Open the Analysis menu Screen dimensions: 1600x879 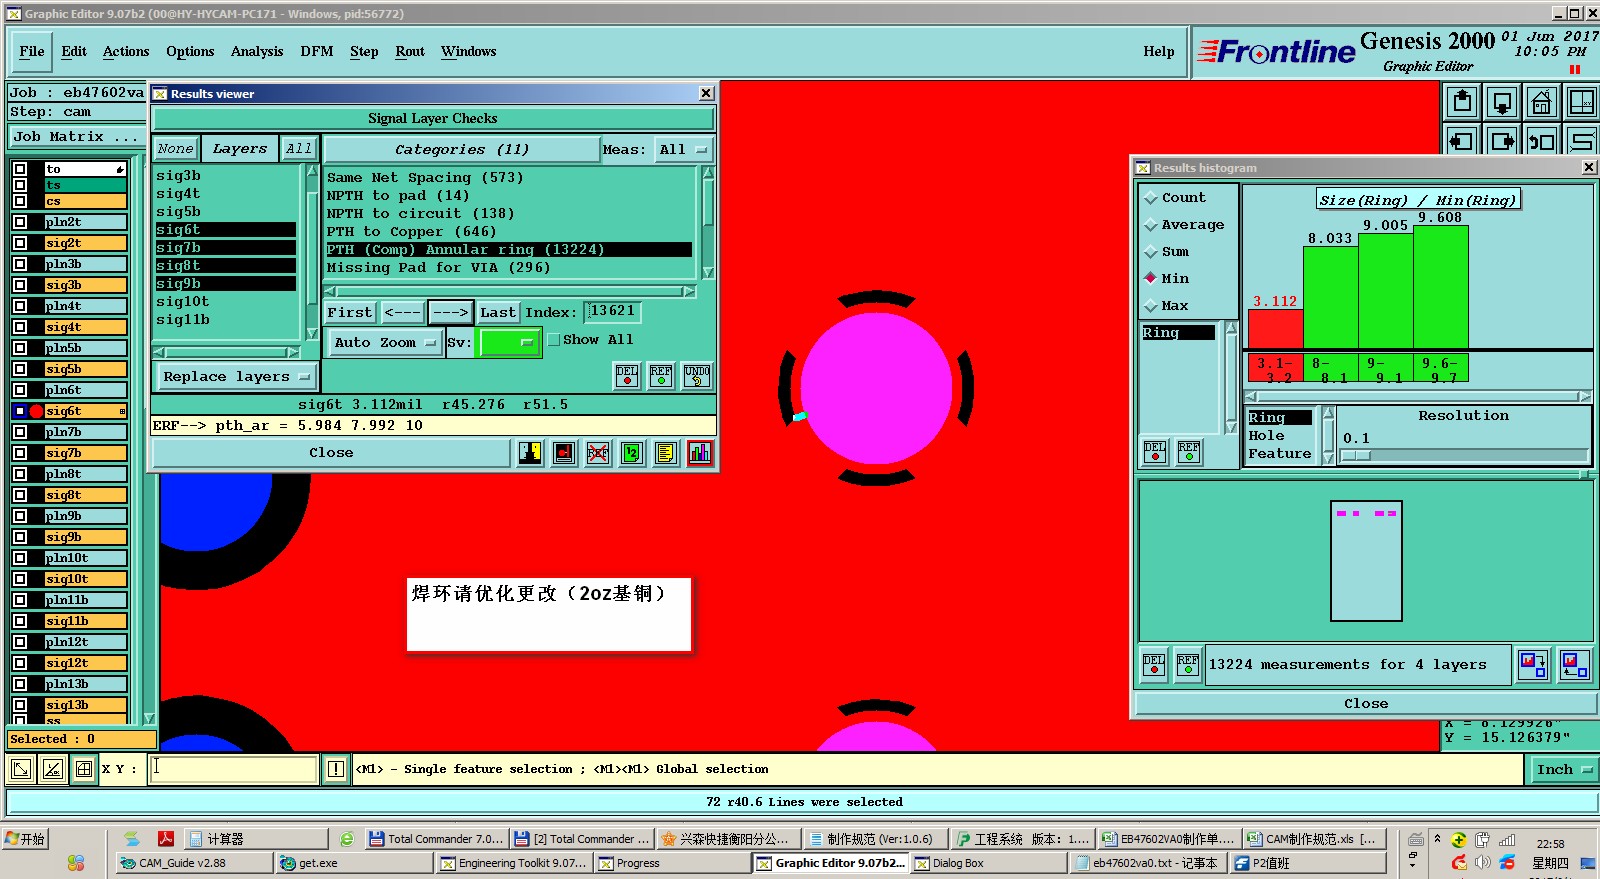point(257,52)
